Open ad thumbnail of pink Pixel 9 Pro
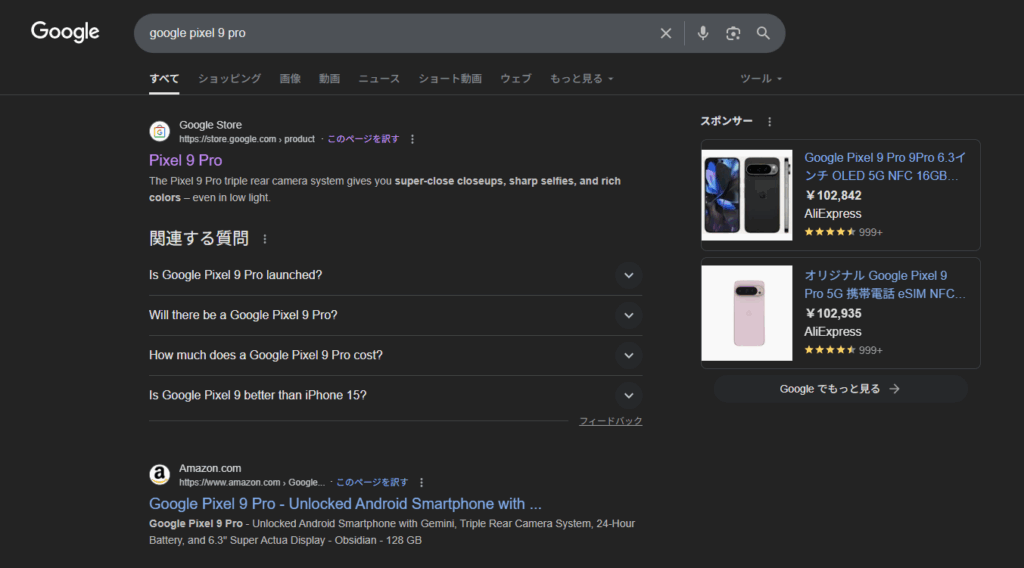 pyautogui.click(x=746, y=313)
